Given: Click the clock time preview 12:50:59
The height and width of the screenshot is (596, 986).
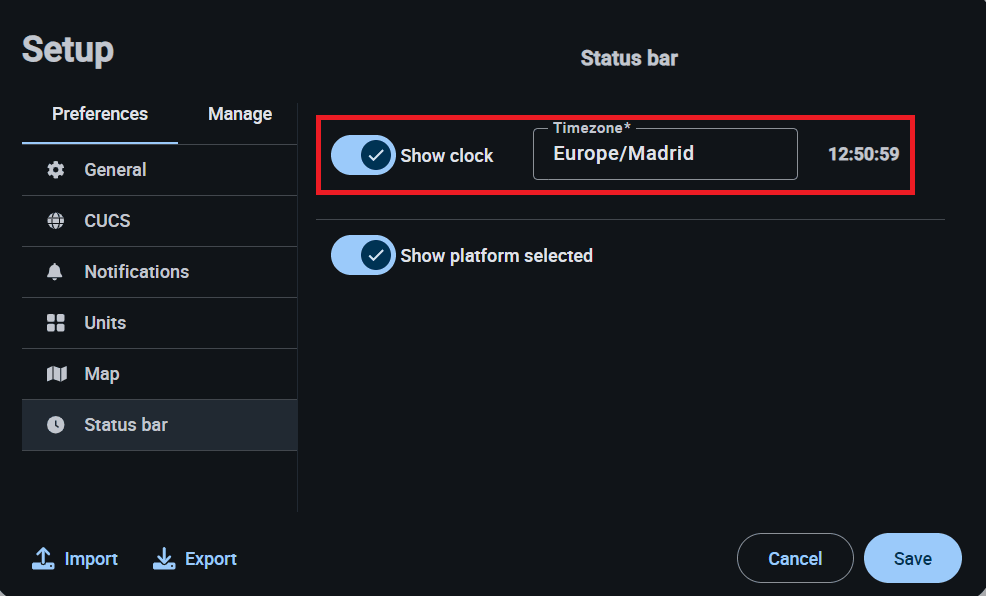Looking at the screenshot, I should click(x=863, y=154).
